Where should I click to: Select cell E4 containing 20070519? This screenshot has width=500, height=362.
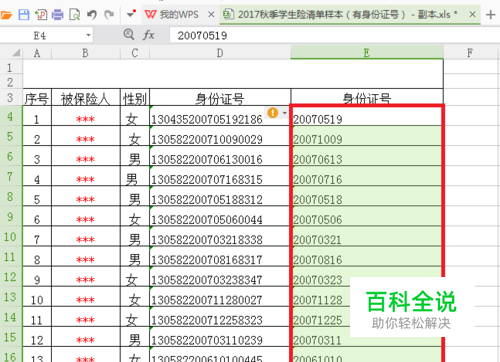coord(367,117)
